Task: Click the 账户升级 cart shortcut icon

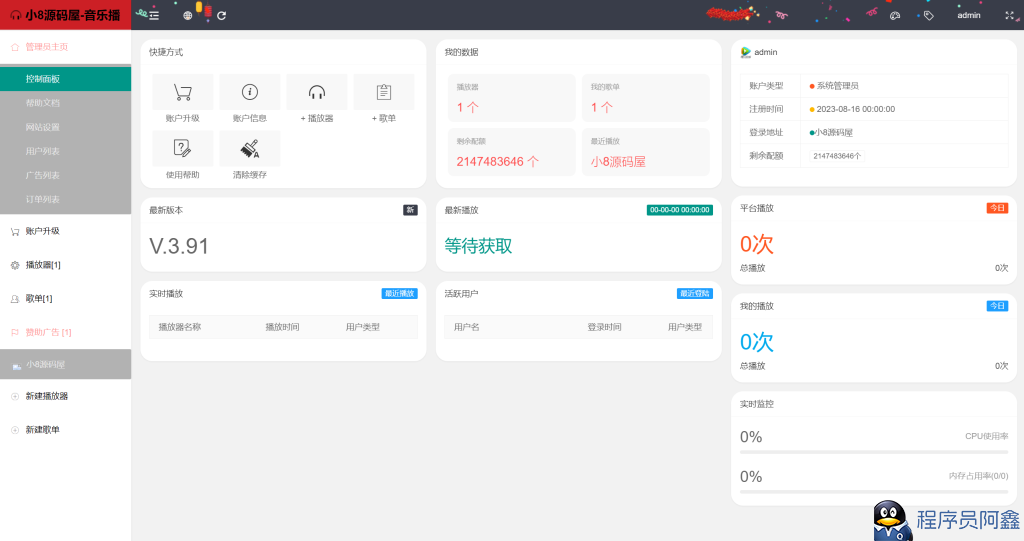Action: [183, 92]
